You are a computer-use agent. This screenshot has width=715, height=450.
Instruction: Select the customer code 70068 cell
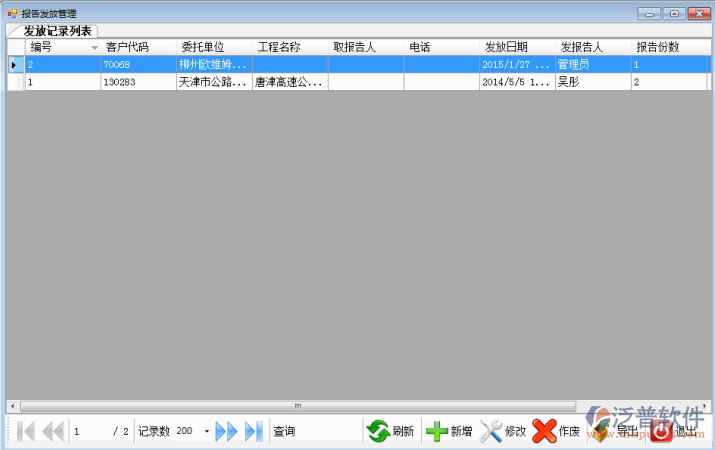(138, 64)
